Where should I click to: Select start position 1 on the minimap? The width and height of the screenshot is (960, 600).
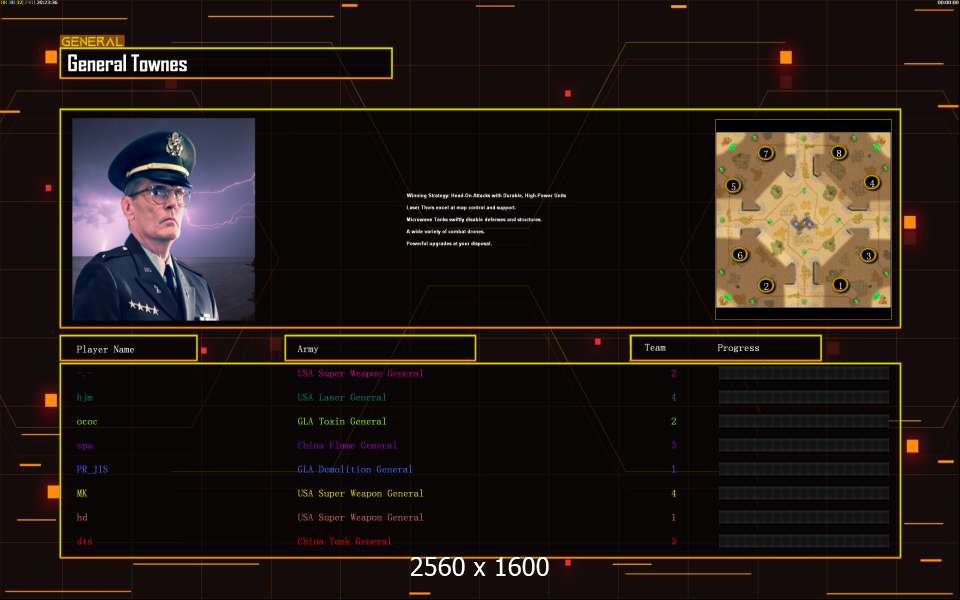[x=840, y=284]
